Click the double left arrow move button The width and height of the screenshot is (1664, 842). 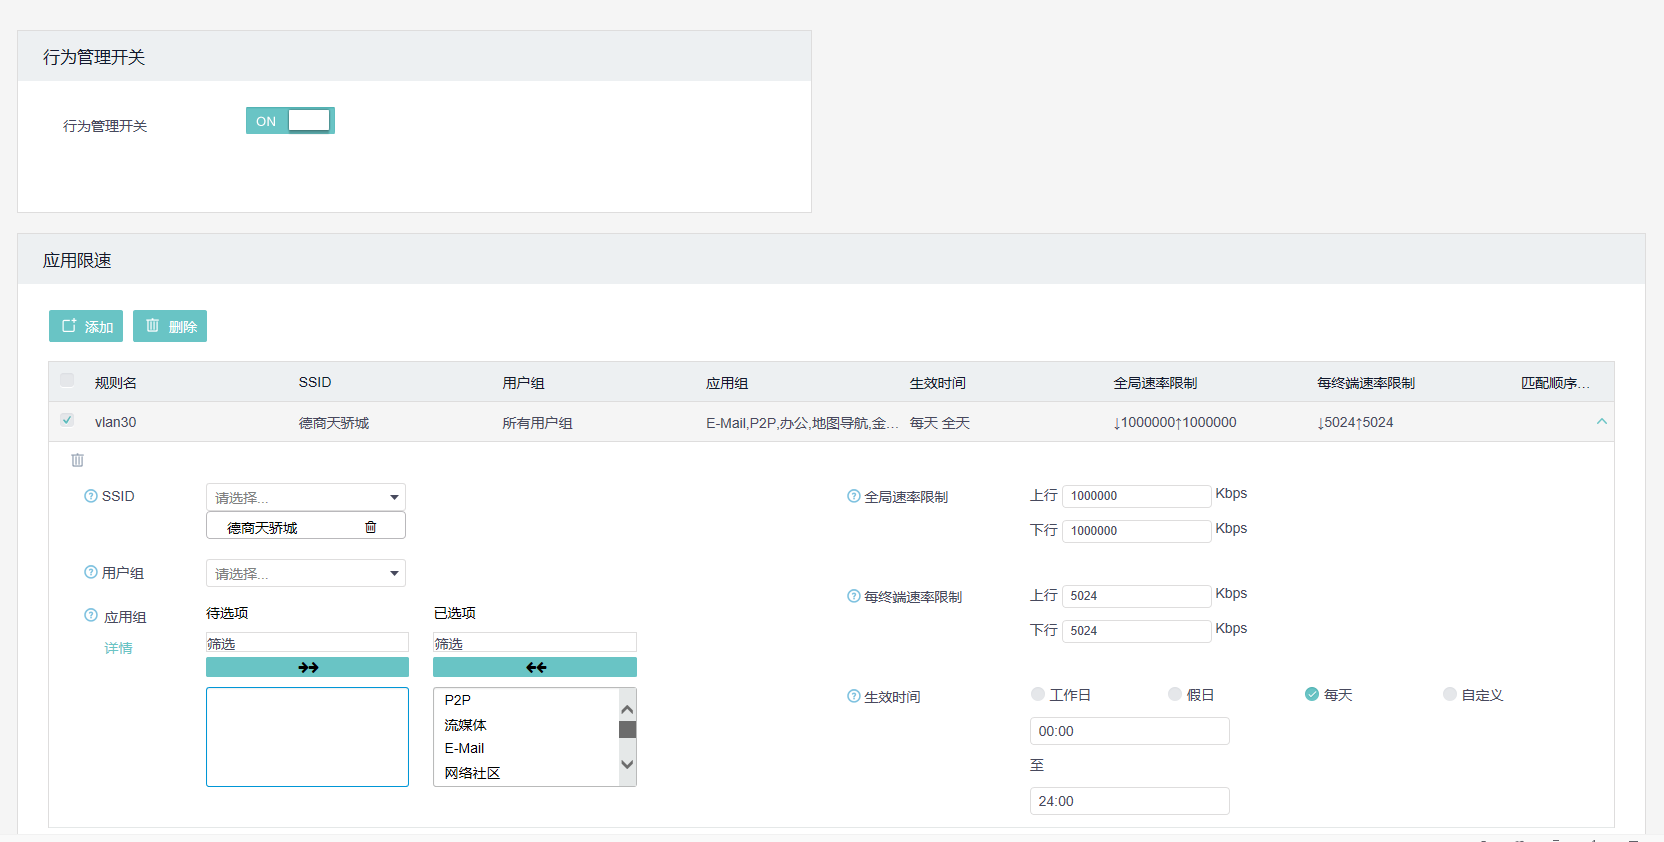(x=535, y=667)
